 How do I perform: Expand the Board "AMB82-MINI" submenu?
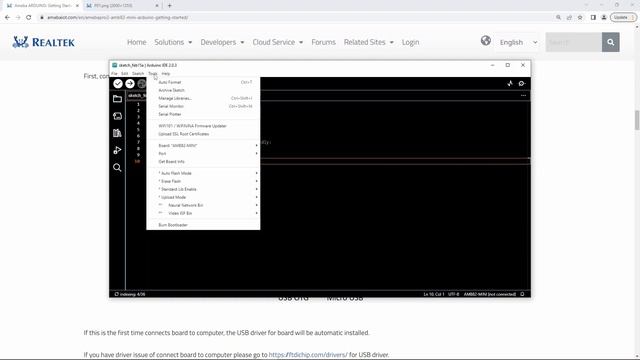pos(203,146)
